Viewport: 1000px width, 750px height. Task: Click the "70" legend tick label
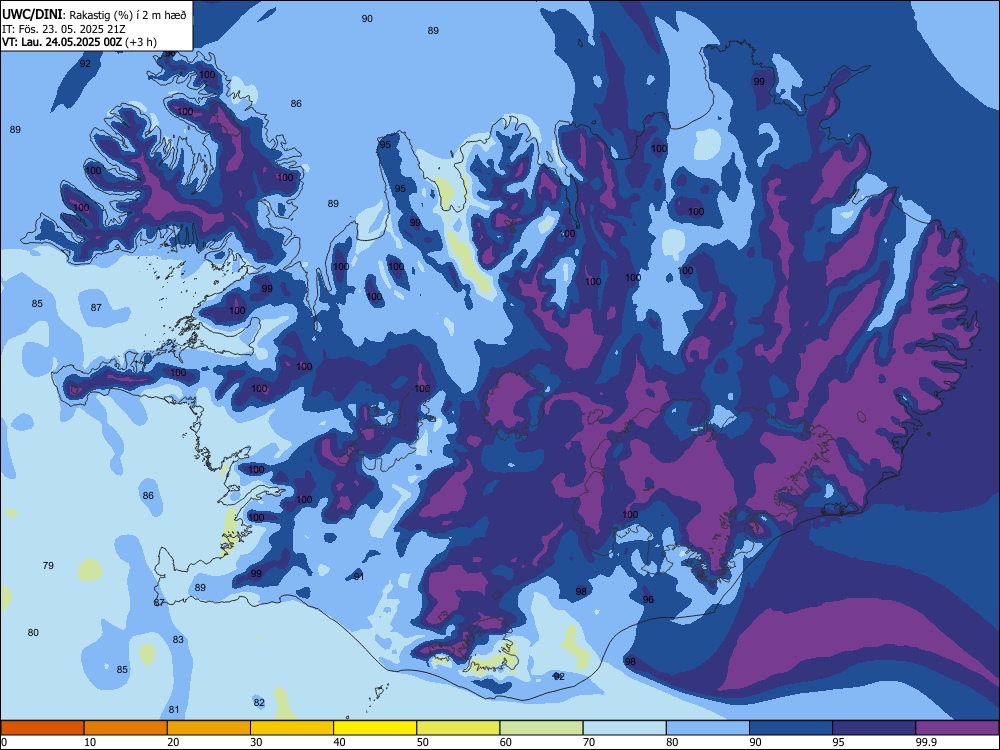(589, 742)
